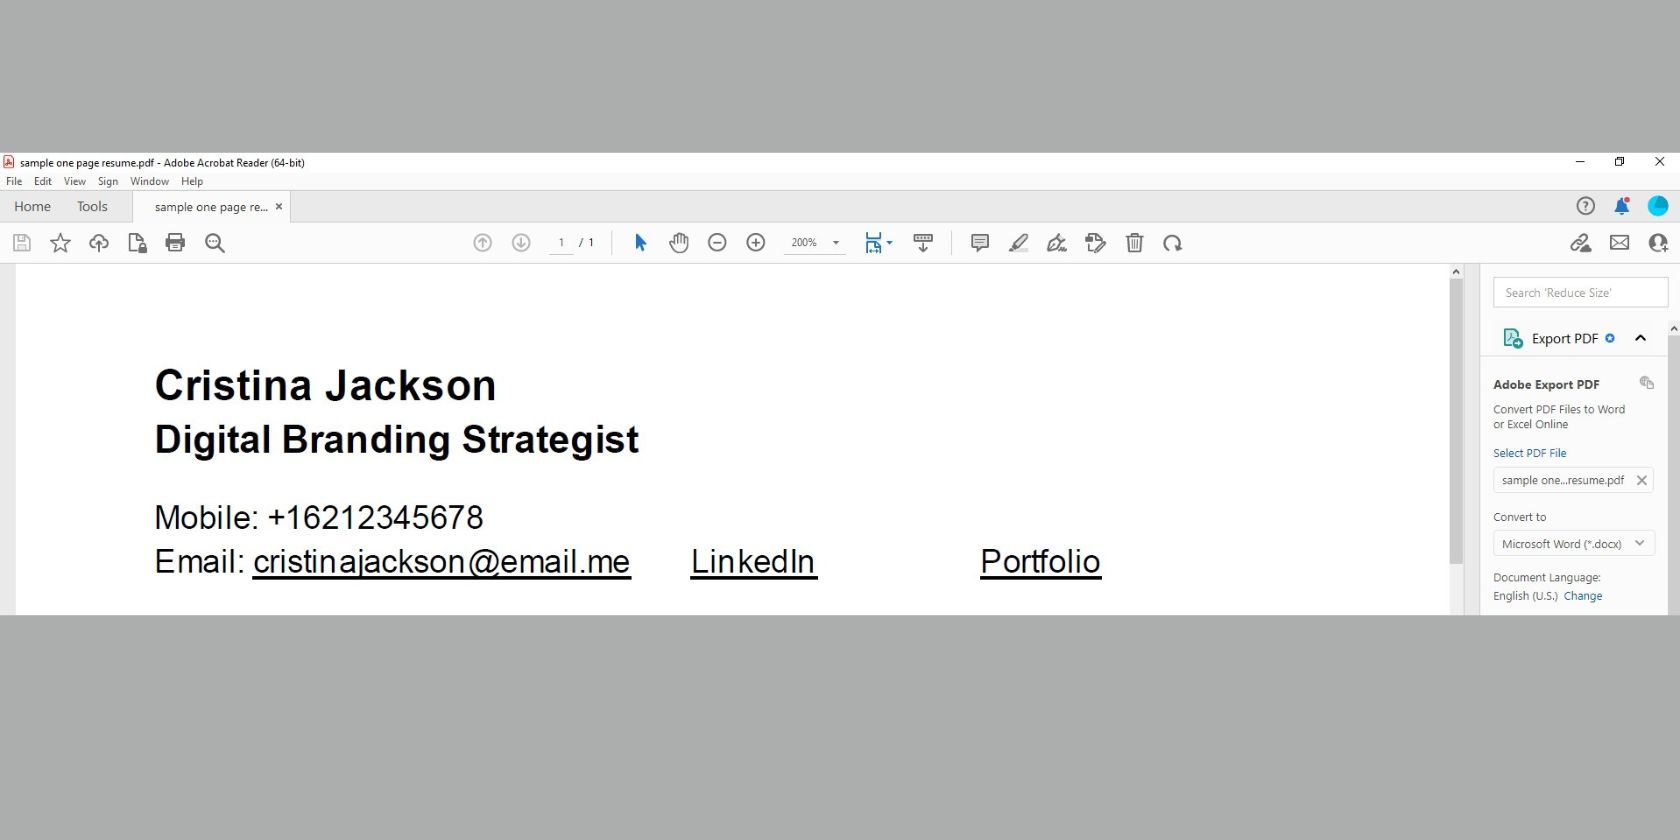This screenshot has height=840, width=1680.
Task: Star this file as favorite
Action: pyautogui.click(x=60, y=243)
